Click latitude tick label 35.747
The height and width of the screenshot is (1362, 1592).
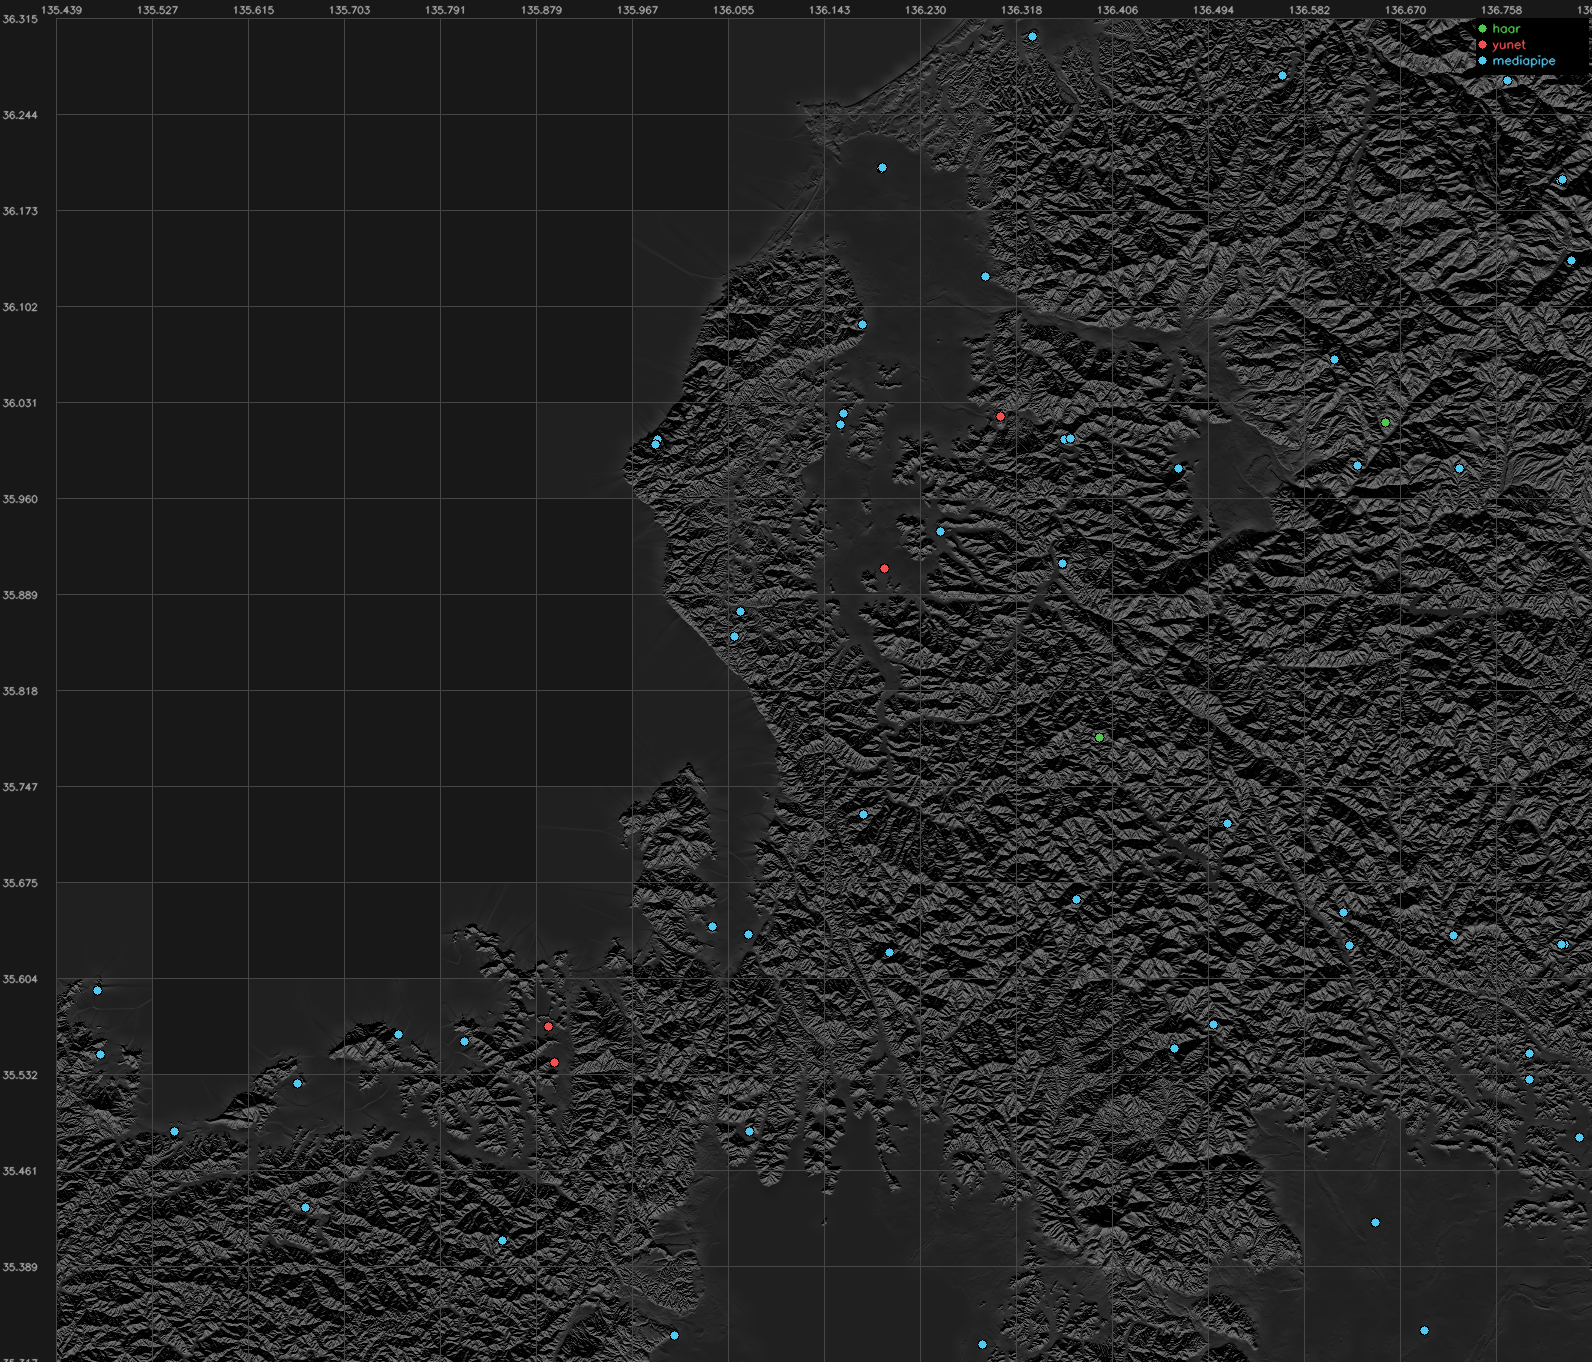pyautogui.click(x=20, y=787)
